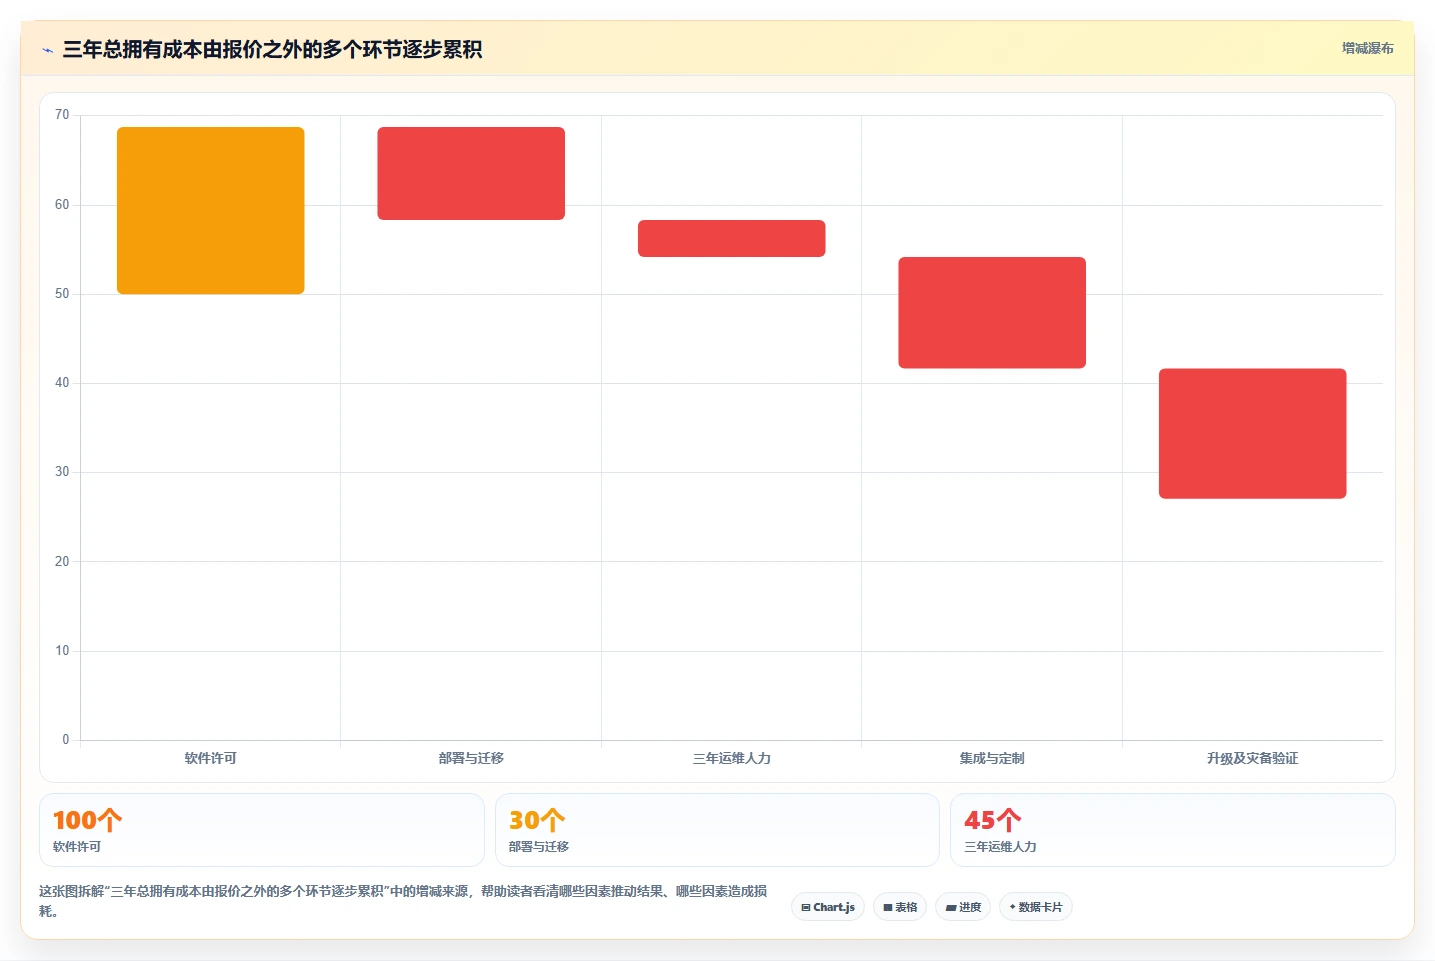Select the red 升级及灾备验证 bar
Viewport: 1435px width, 961px height.
(1253, 433)
